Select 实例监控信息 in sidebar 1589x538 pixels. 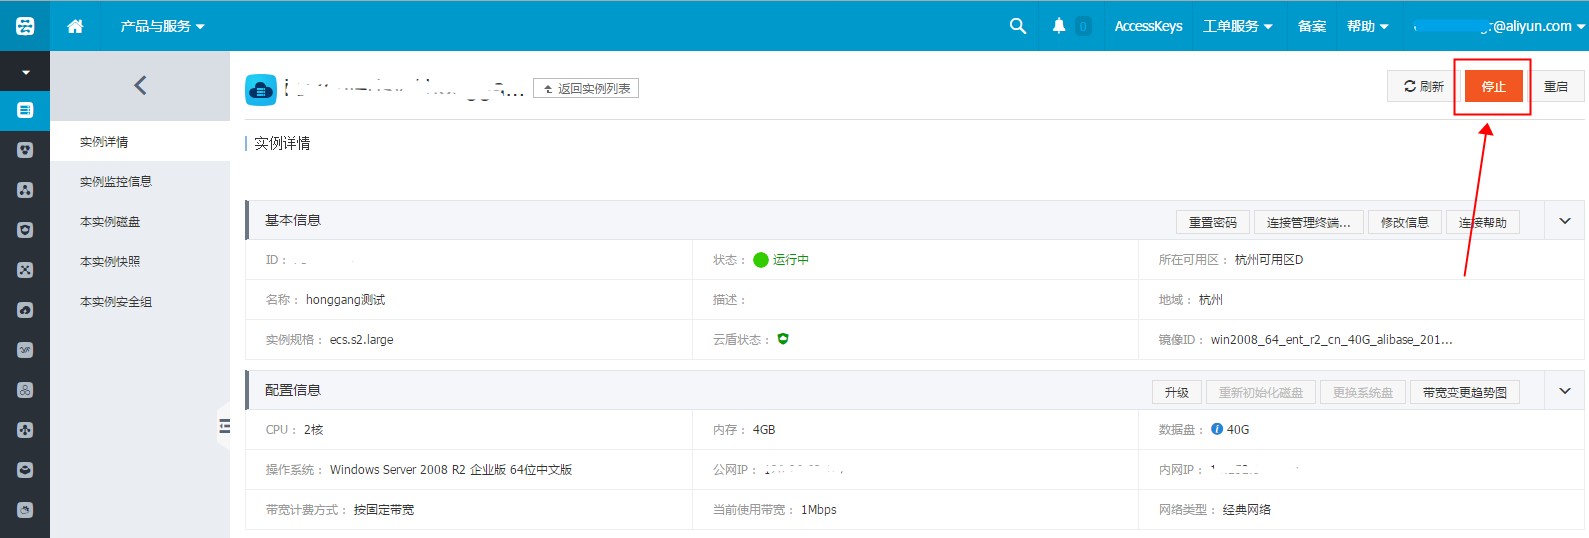(x=116, y=182)
